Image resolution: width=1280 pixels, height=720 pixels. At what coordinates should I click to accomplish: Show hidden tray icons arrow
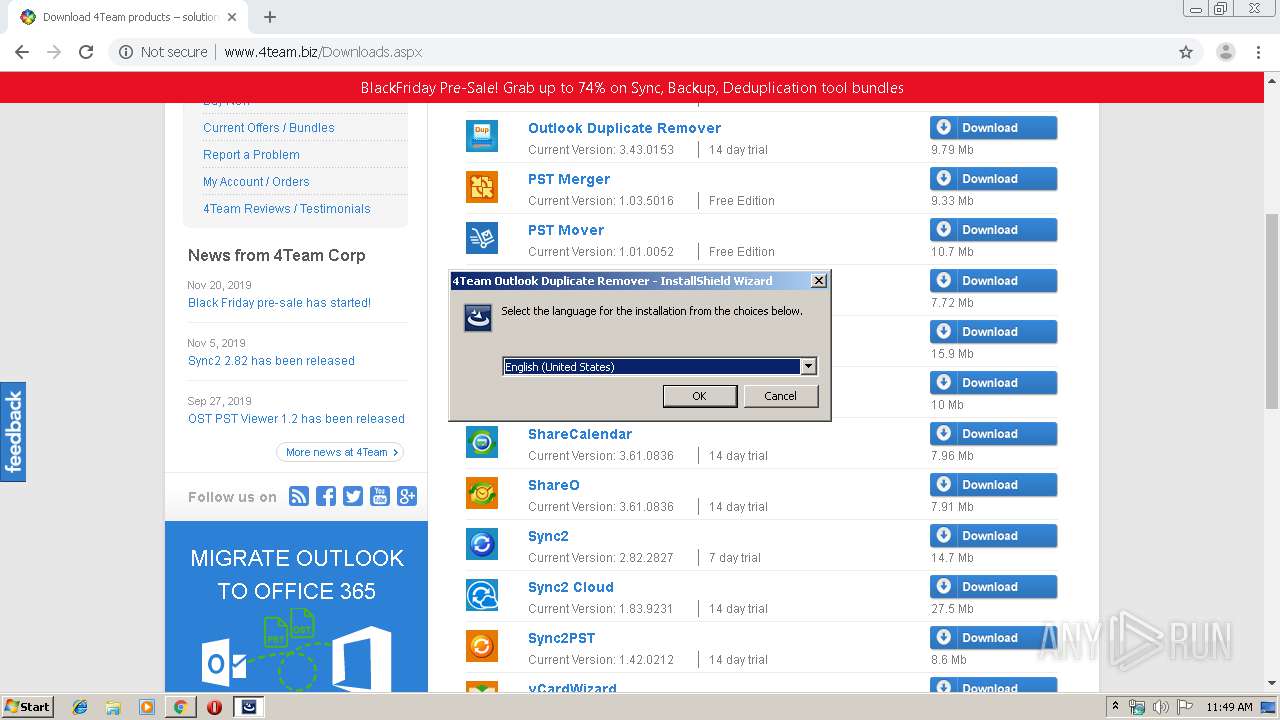click(x=1115, y=707)
